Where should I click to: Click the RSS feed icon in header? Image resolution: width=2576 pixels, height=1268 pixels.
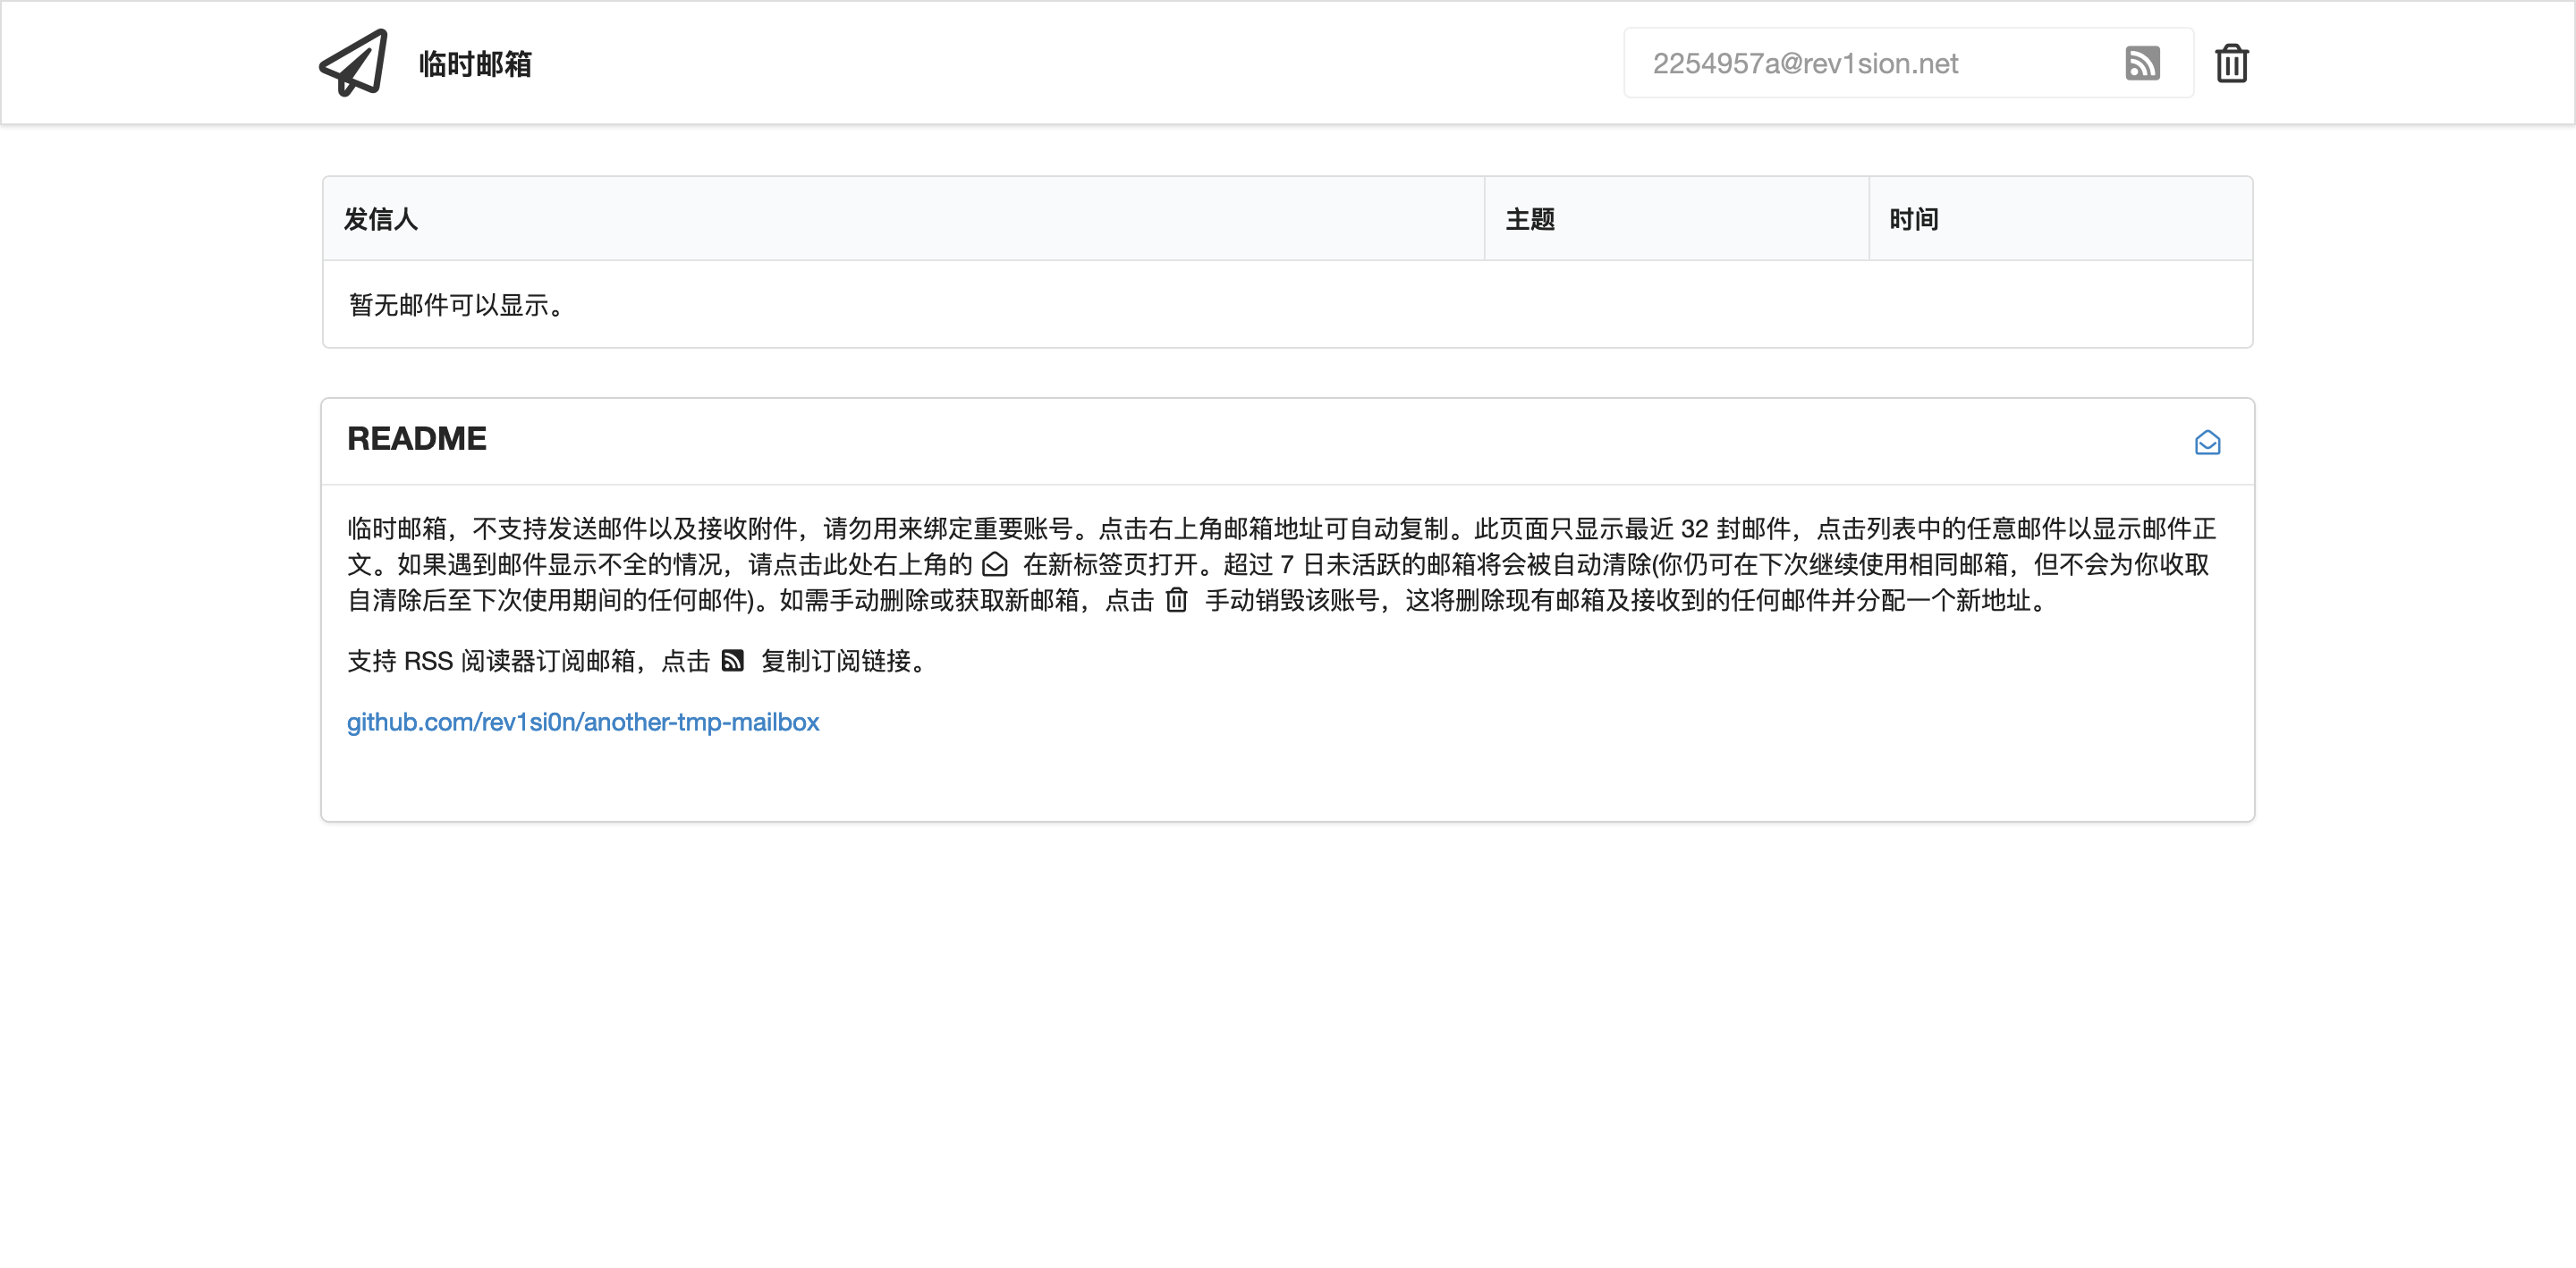(x=2141, y=63)
